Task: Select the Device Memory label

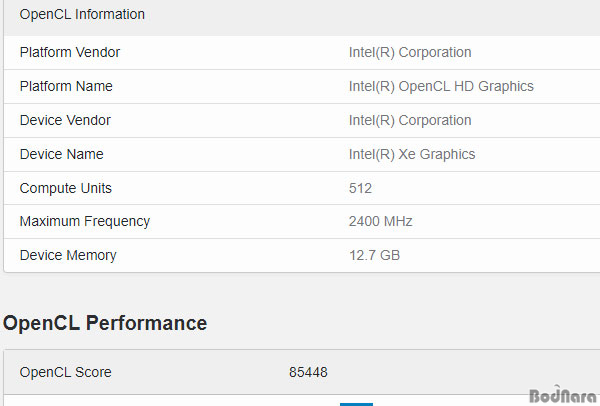Action: (x=68, y=255)
